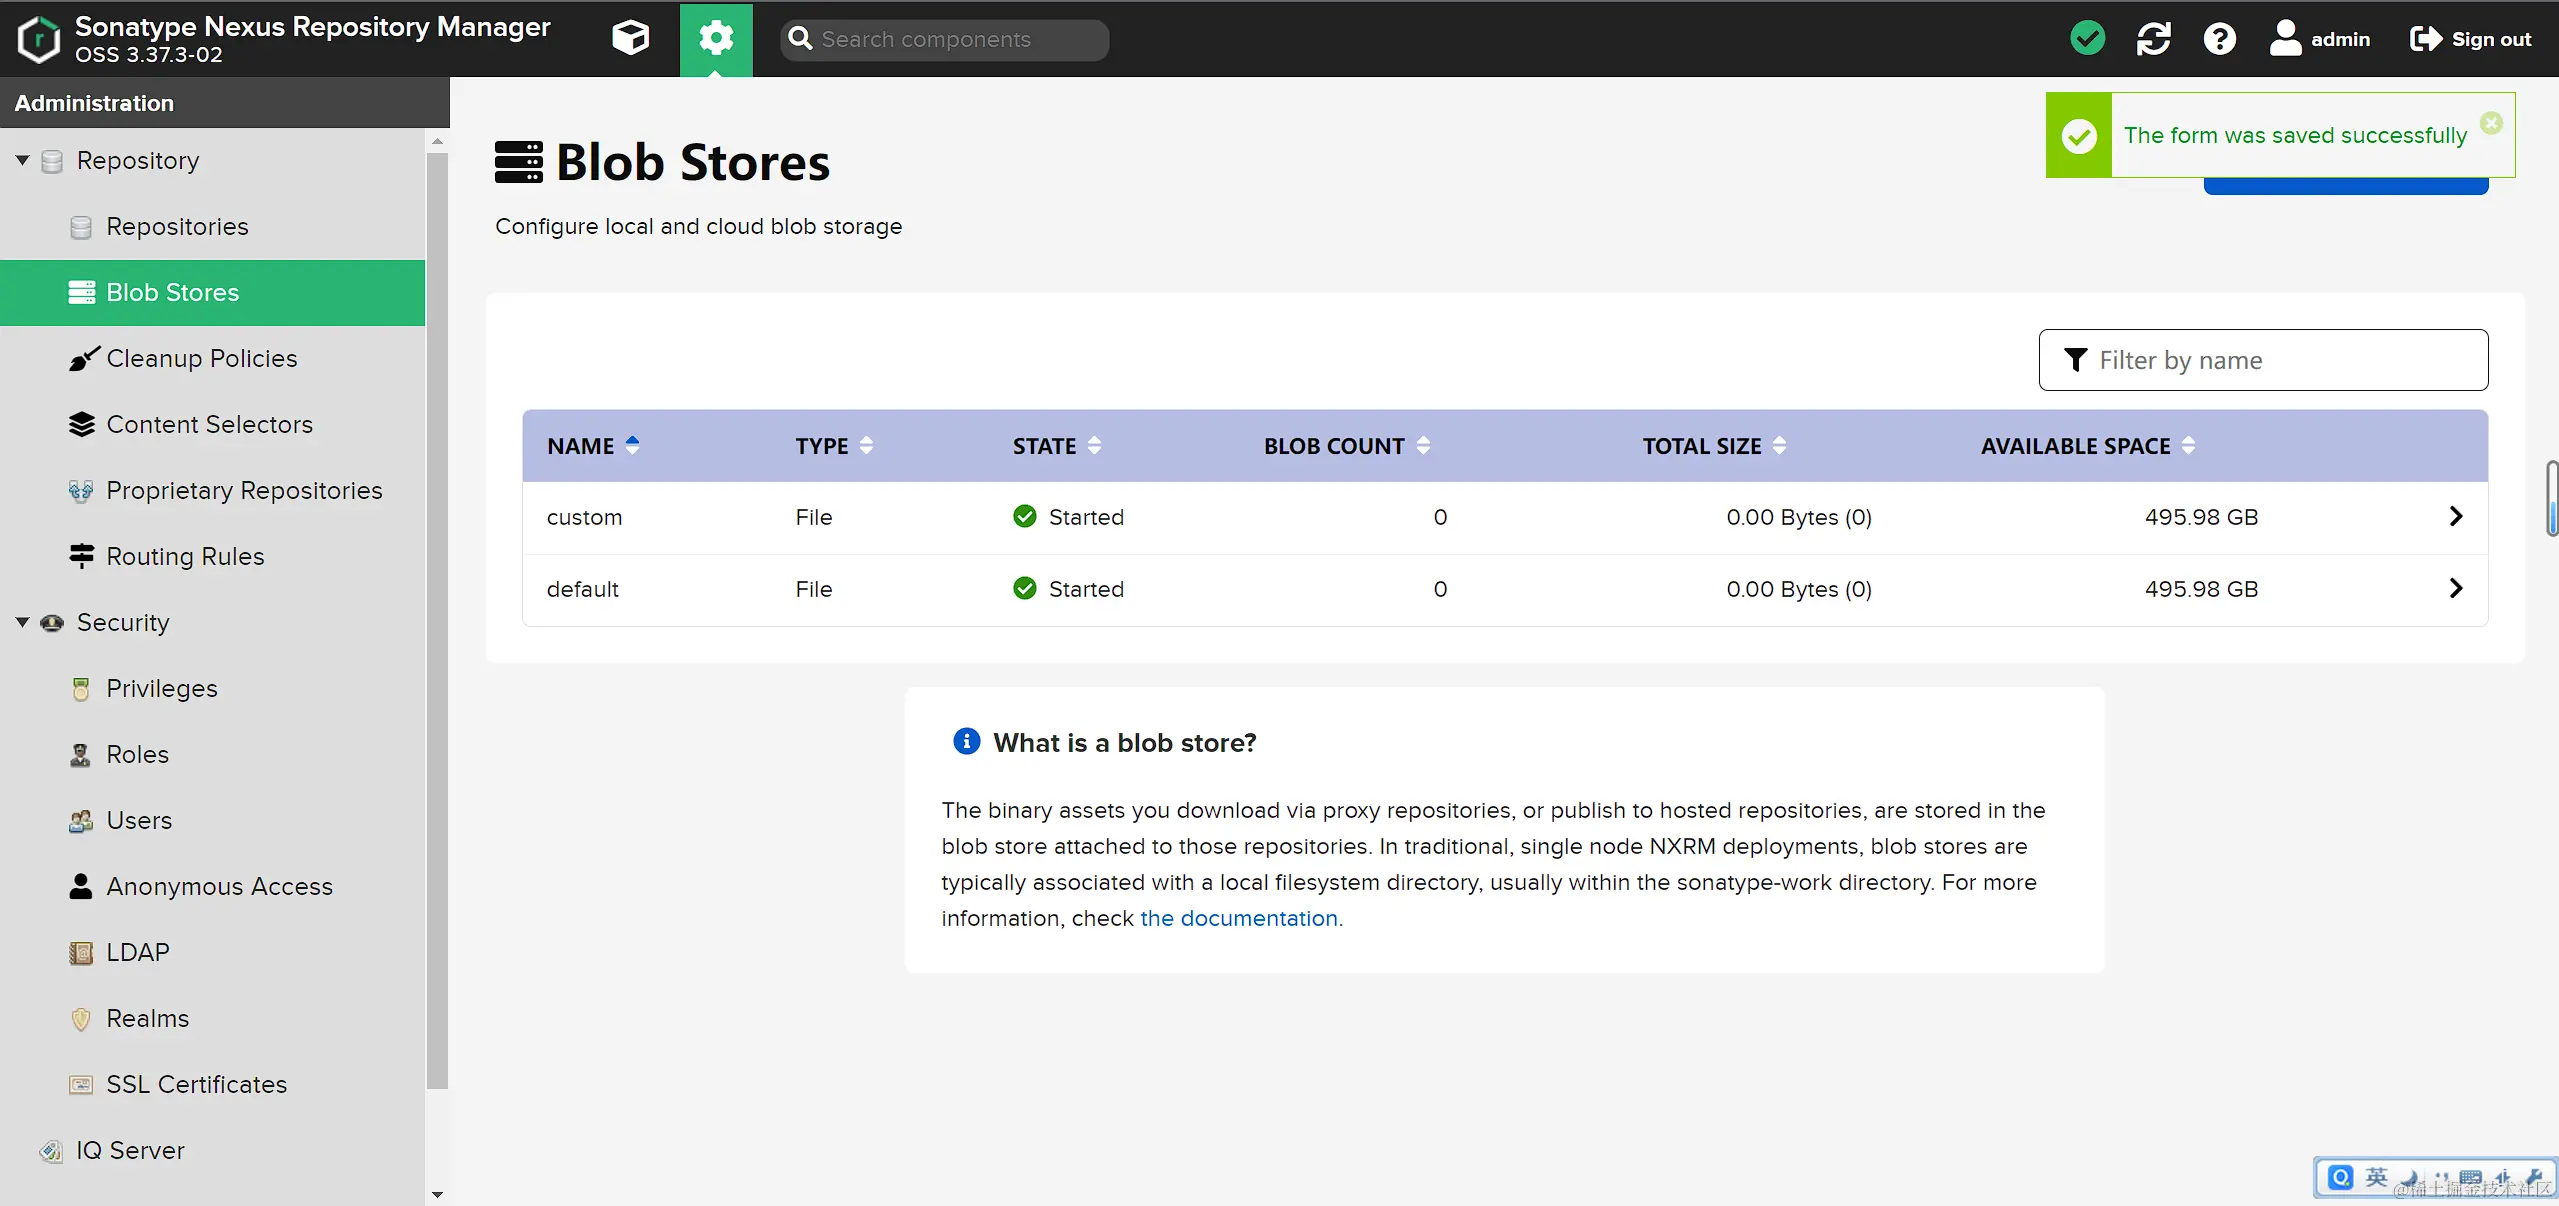
Task: Open Cleanup Policies in sidebar
Action: pyautogui.click(x=201, y=358)
